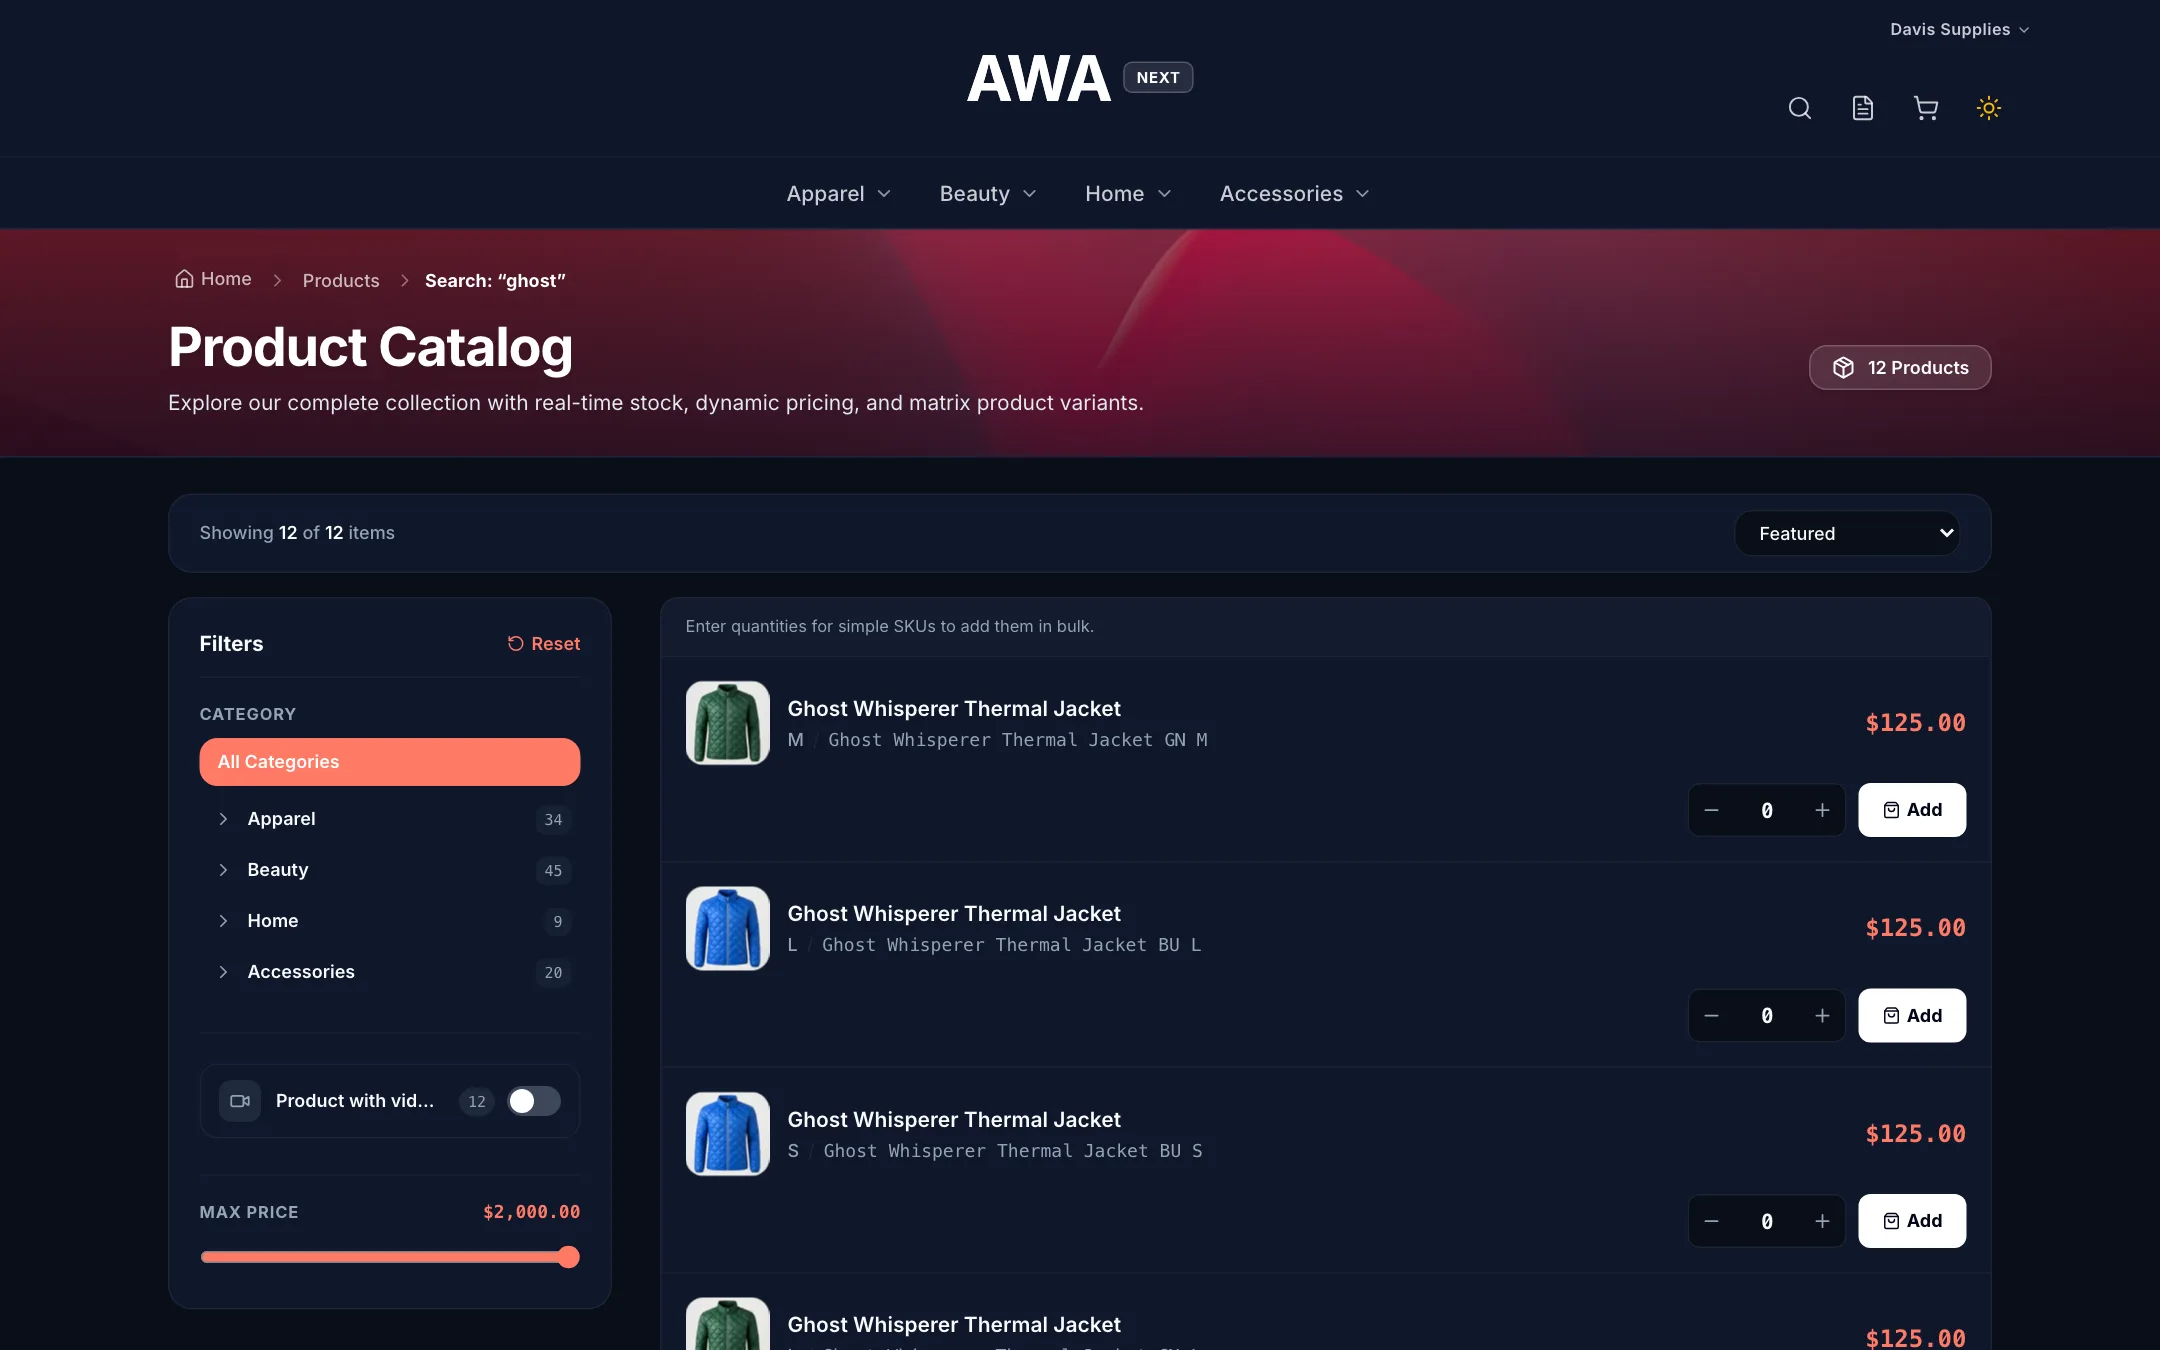2160x1350 pixels.
Task: Click the max price slider handle
Action: [x=568, y=1257]
